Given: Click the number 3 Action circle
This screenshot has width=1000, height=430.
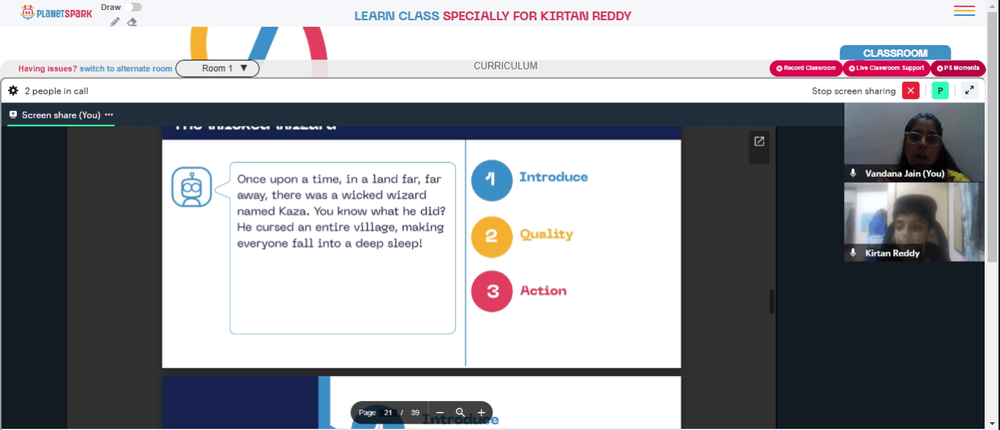Looking at the screenshot, I should [492, 292].
